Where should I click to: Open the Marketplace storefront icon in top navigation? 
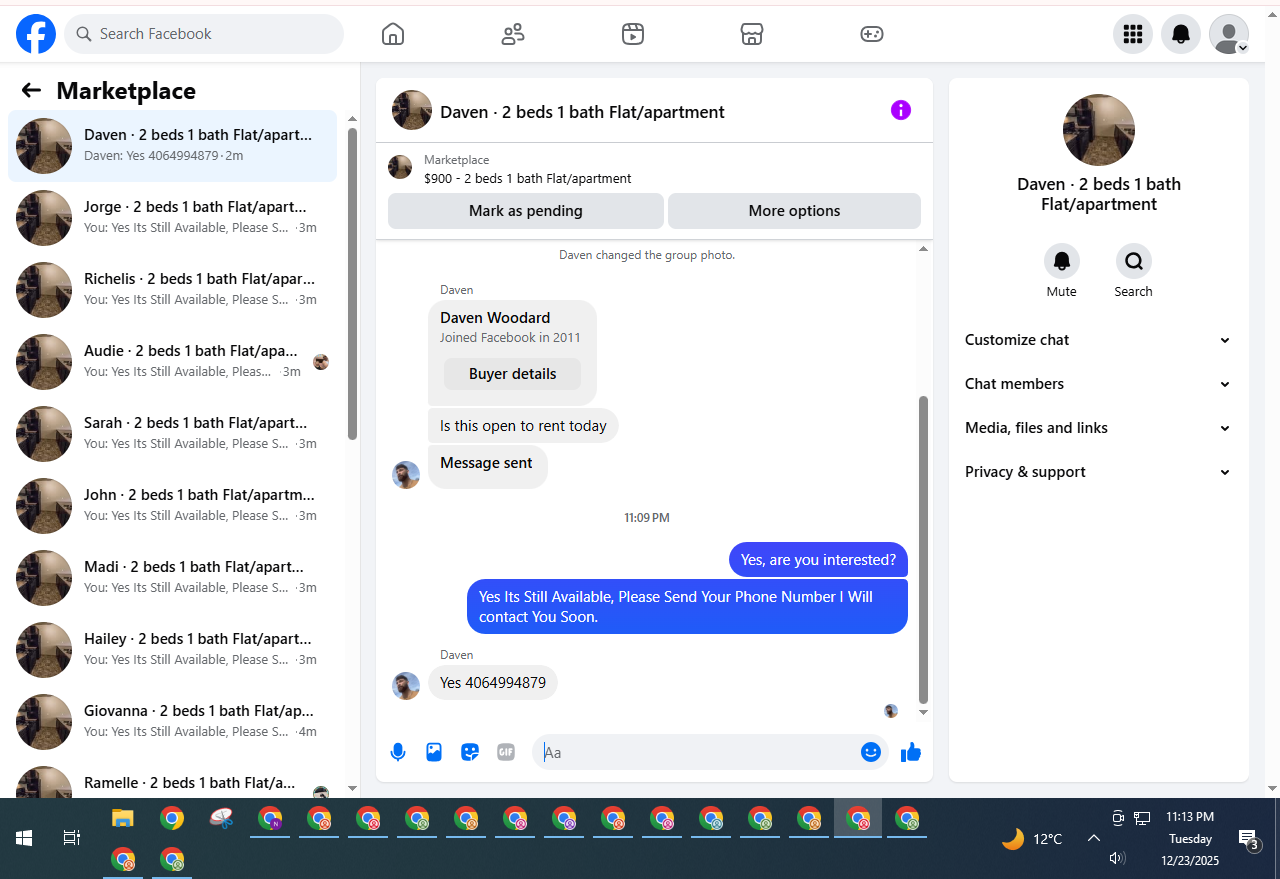[752, 34]
